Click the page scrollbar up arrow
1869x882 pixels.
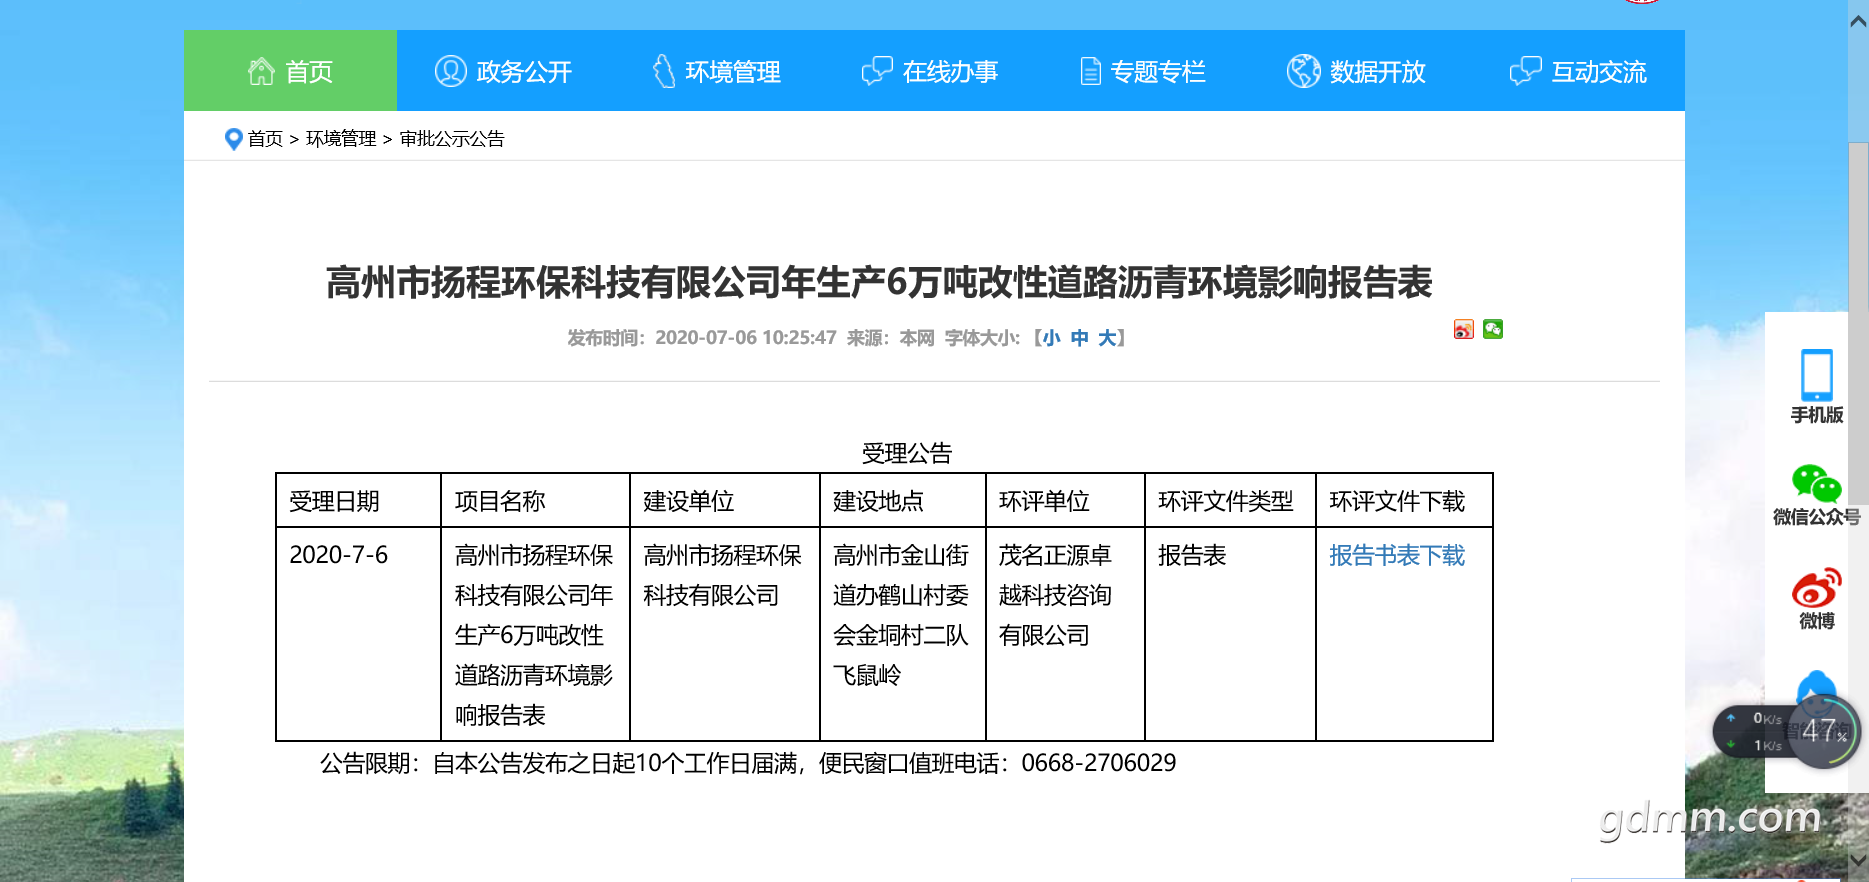[x=1859, y=20]
